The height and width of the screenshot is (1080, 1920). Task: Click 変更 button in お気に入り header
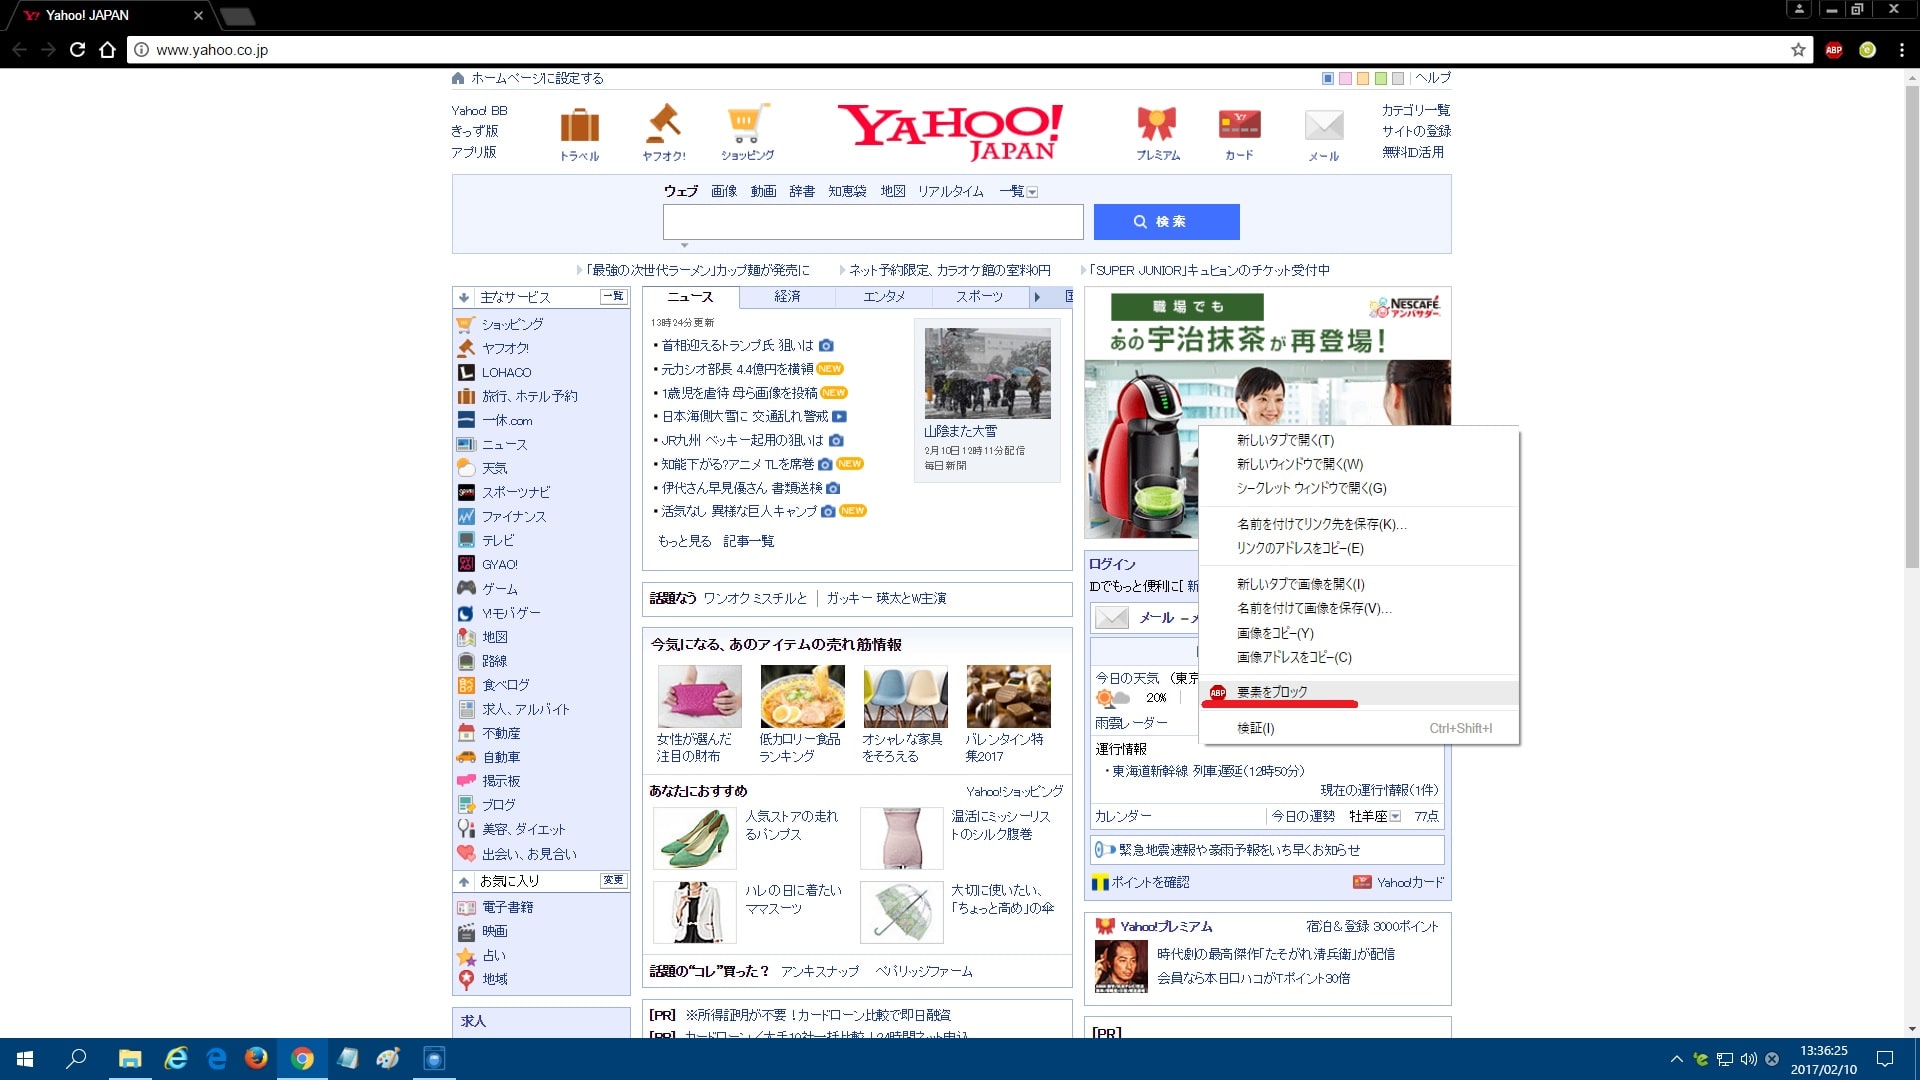(613, 880)
